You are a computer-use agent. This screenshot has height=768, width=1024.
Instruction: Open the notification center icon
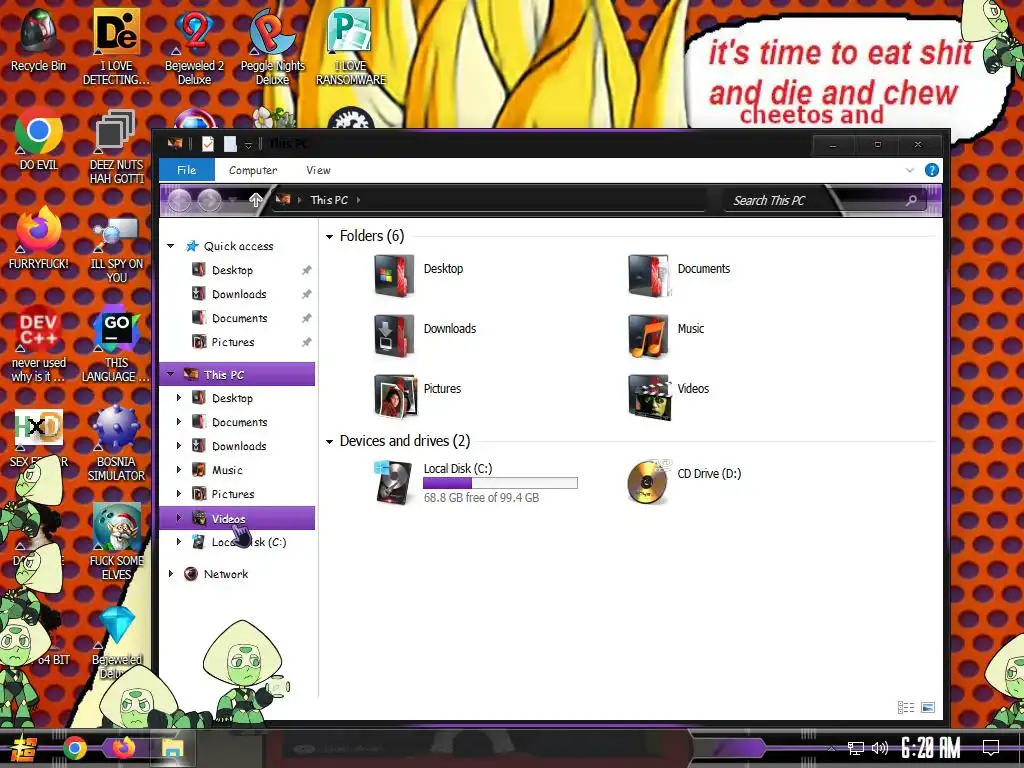click(x=991, y=748)
